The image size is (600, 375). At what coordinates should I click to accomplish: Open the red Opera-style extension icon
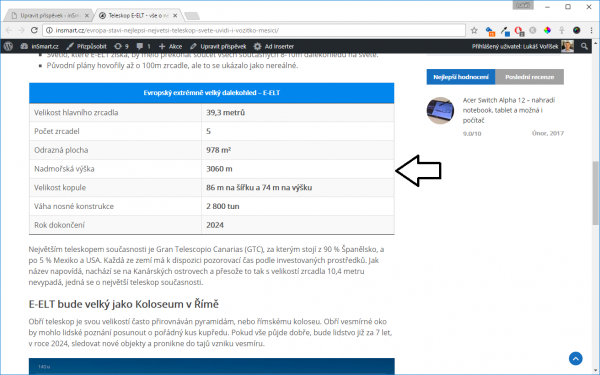coord(519,31)
